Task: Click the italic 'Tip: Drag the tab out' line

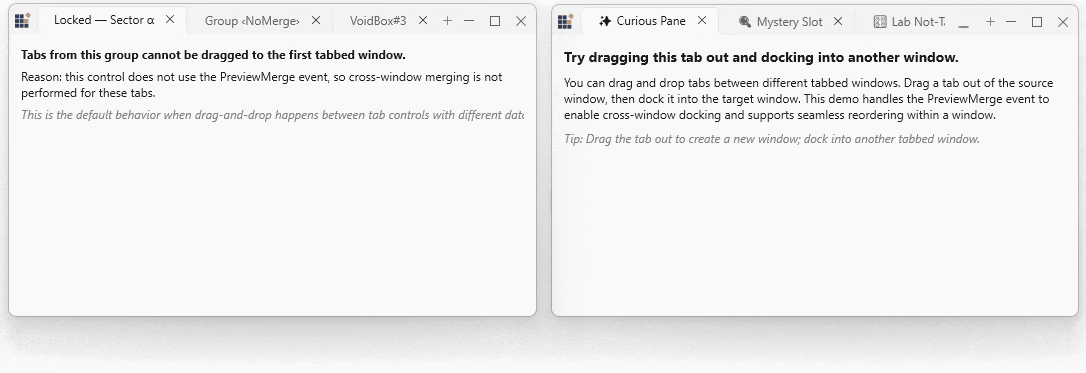Action: [x=772, y=139]
